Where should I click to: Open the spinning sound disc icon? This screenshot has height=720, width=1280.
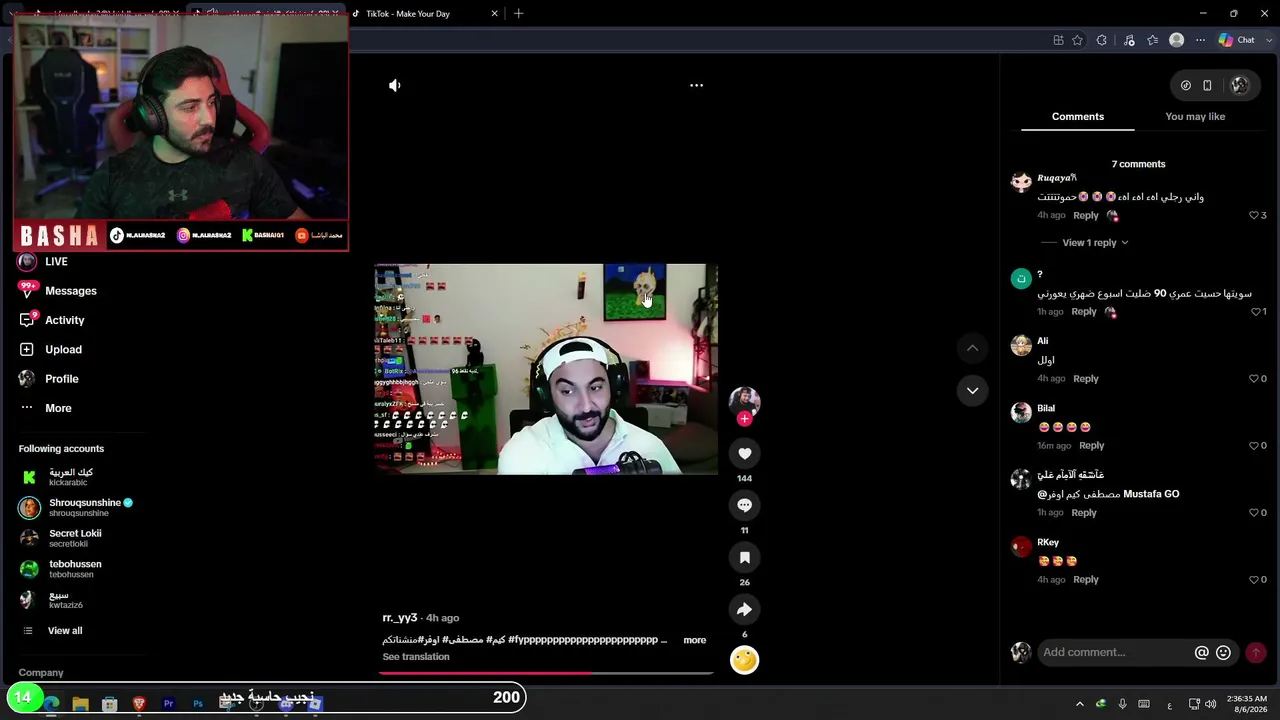744,660
